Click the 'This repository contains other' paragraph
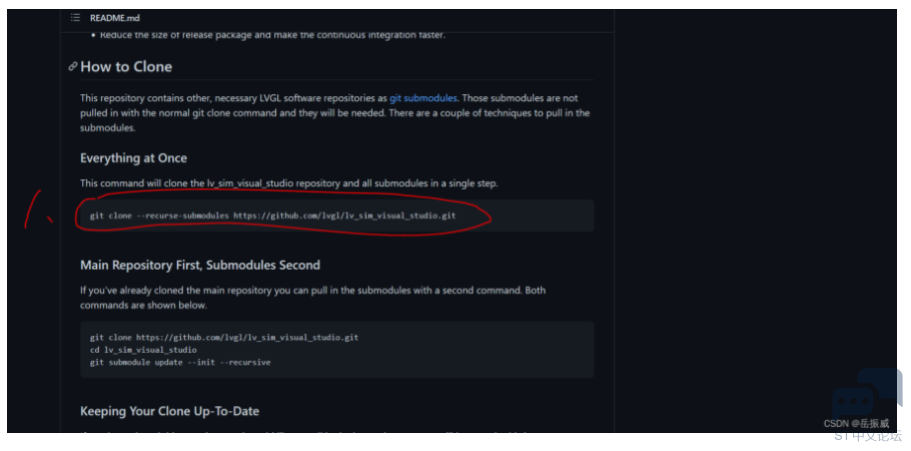This screenshot has width=911, height=451. 335,113
